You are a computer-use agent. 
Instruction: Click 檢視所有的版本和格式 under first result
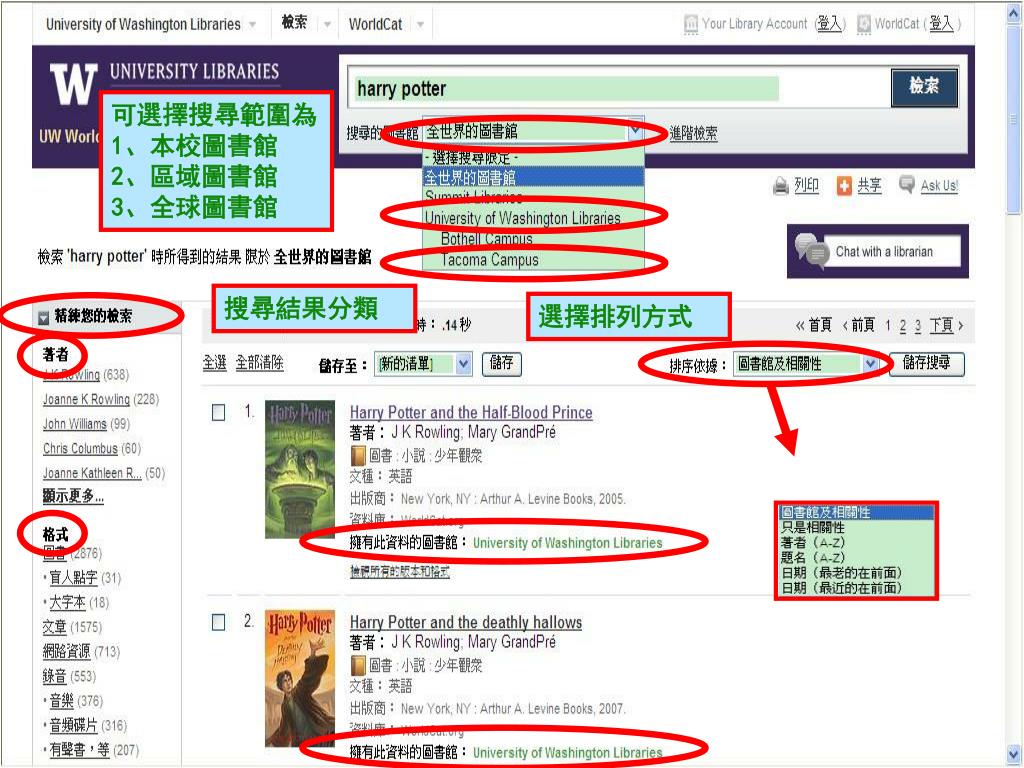[400, 571]
